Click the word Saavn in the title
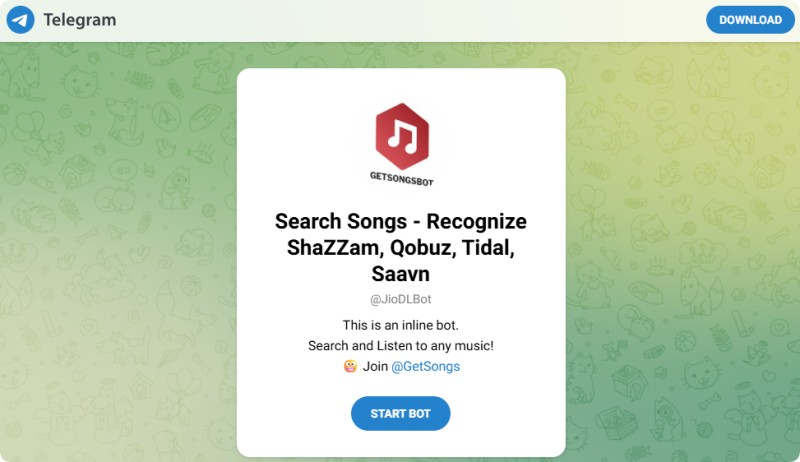Viewport: 800px width, 462px height. (401, 274)
